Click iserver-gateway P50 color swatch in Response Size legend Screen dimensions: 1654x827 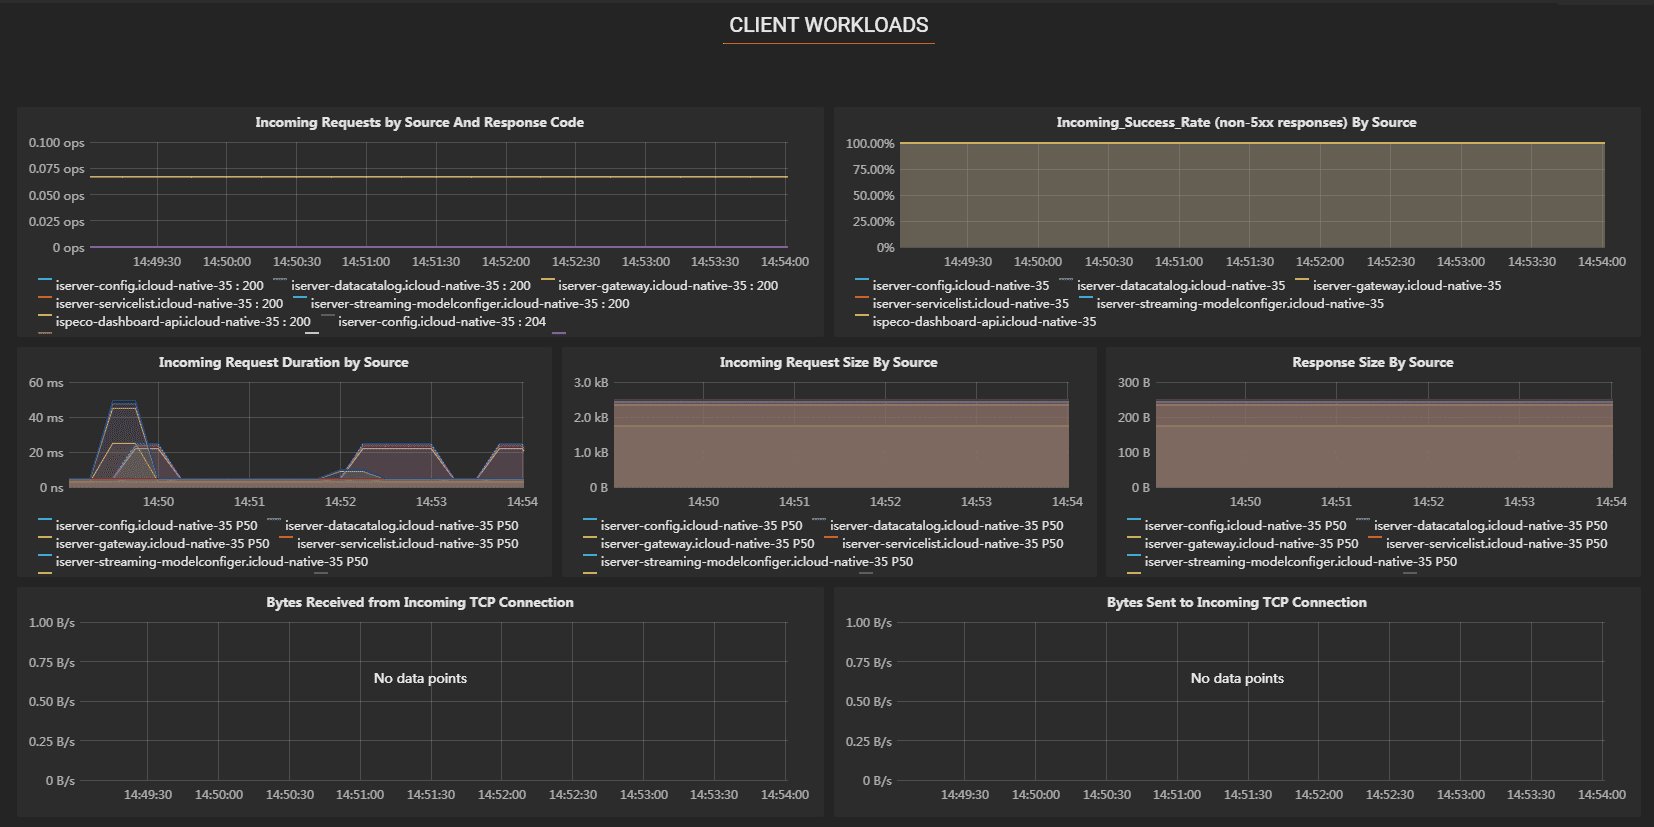tap(1133, 538)
